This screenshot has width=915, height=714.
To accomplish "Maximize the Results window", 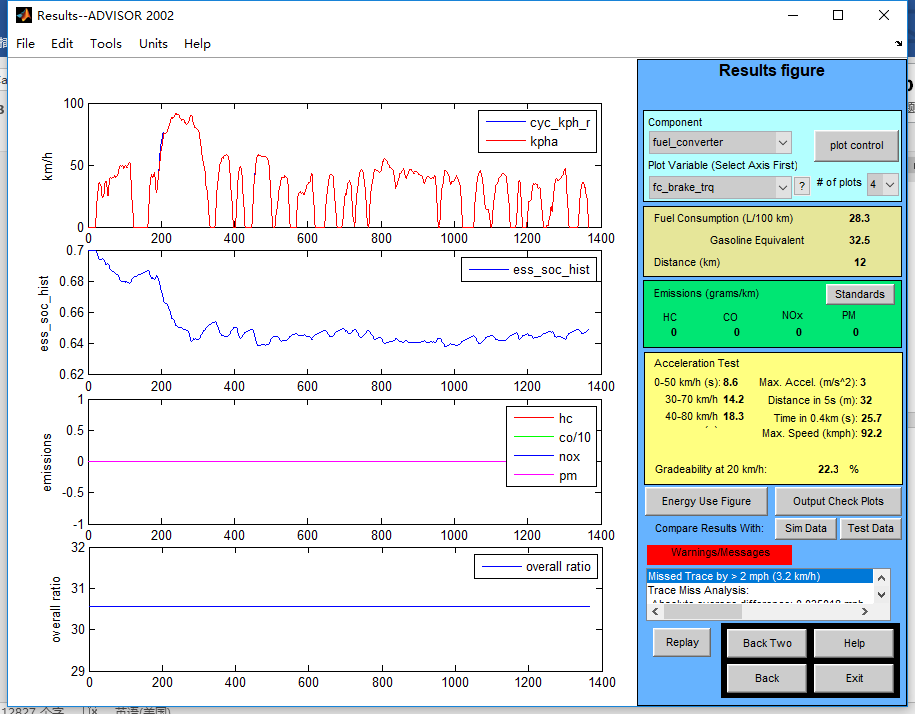I will (838, 15).
